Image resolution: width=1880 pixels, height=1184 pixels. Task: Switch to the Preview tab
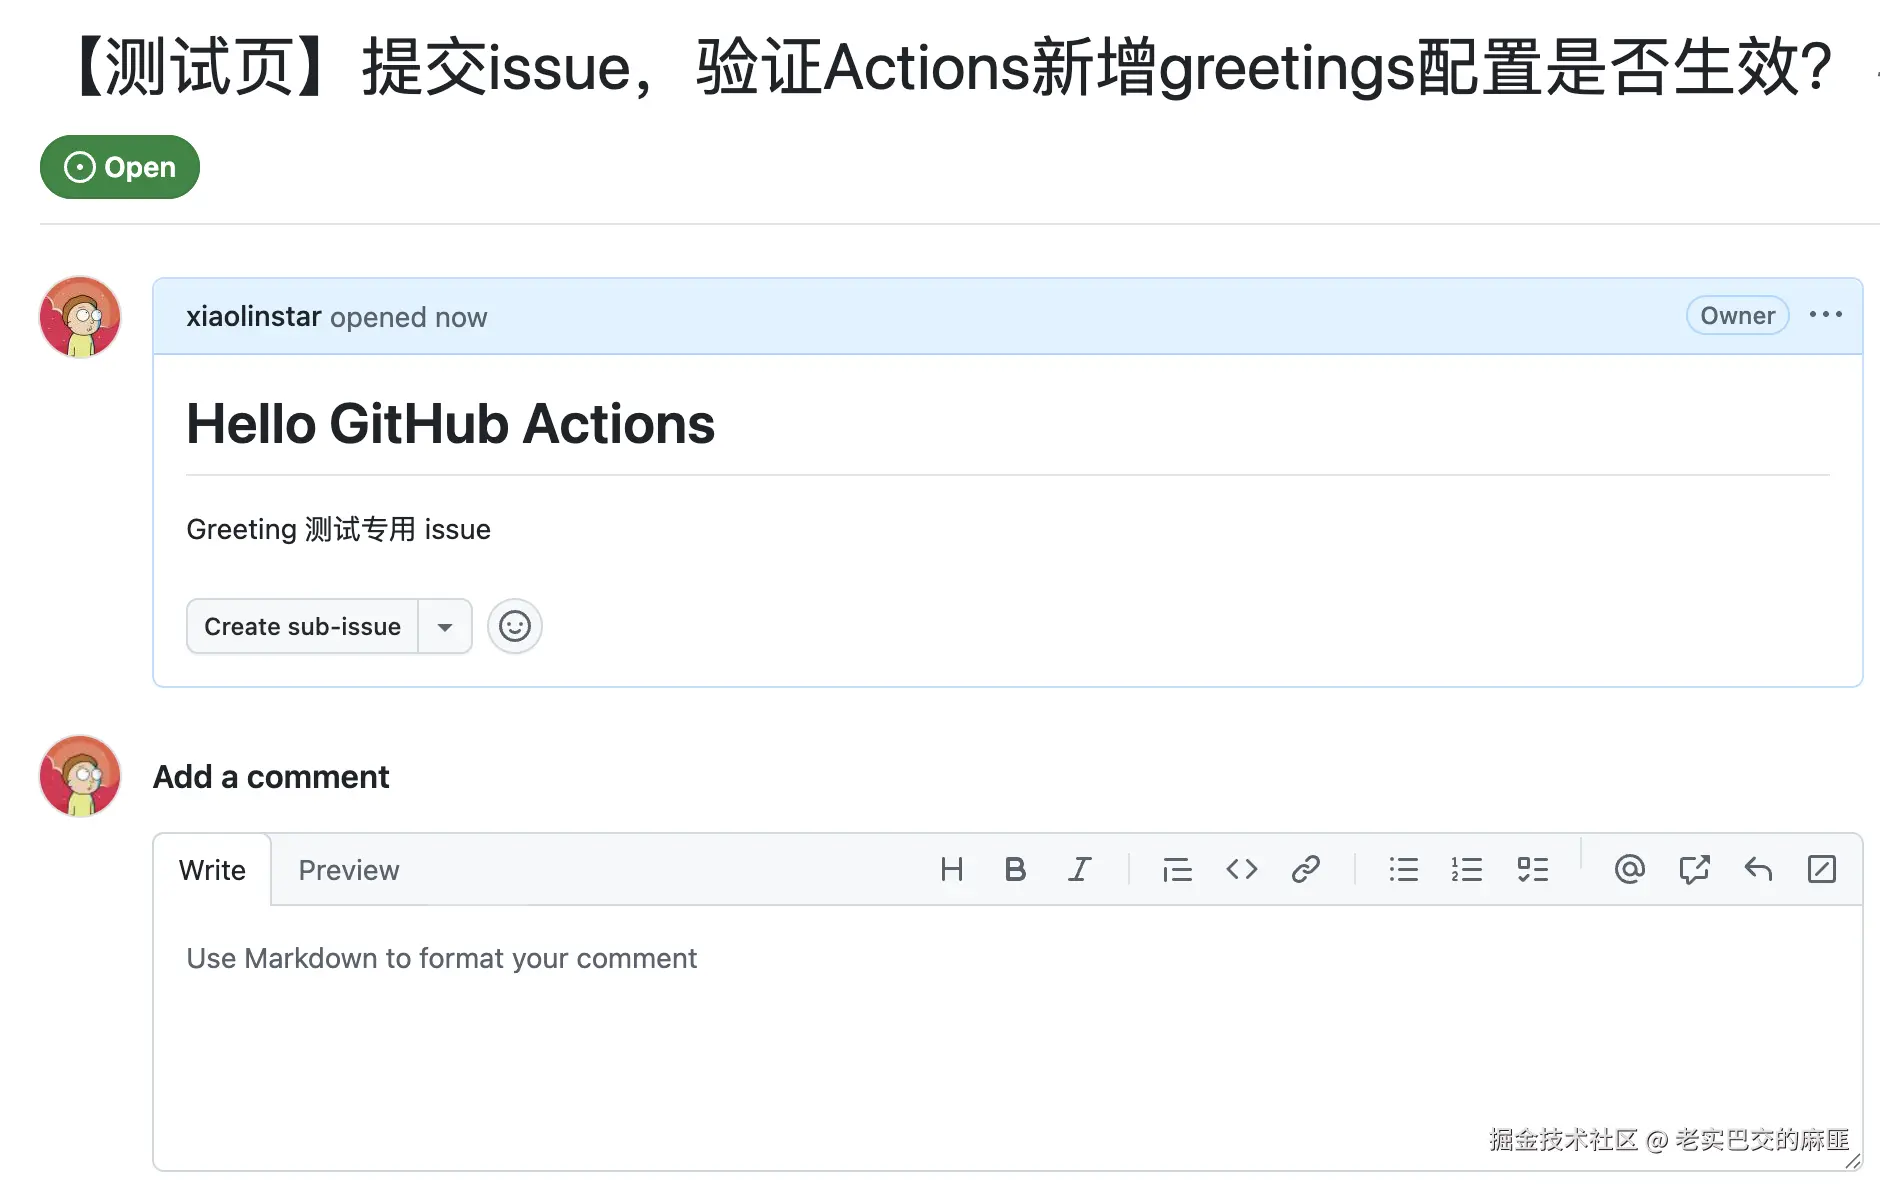[349, 870]
